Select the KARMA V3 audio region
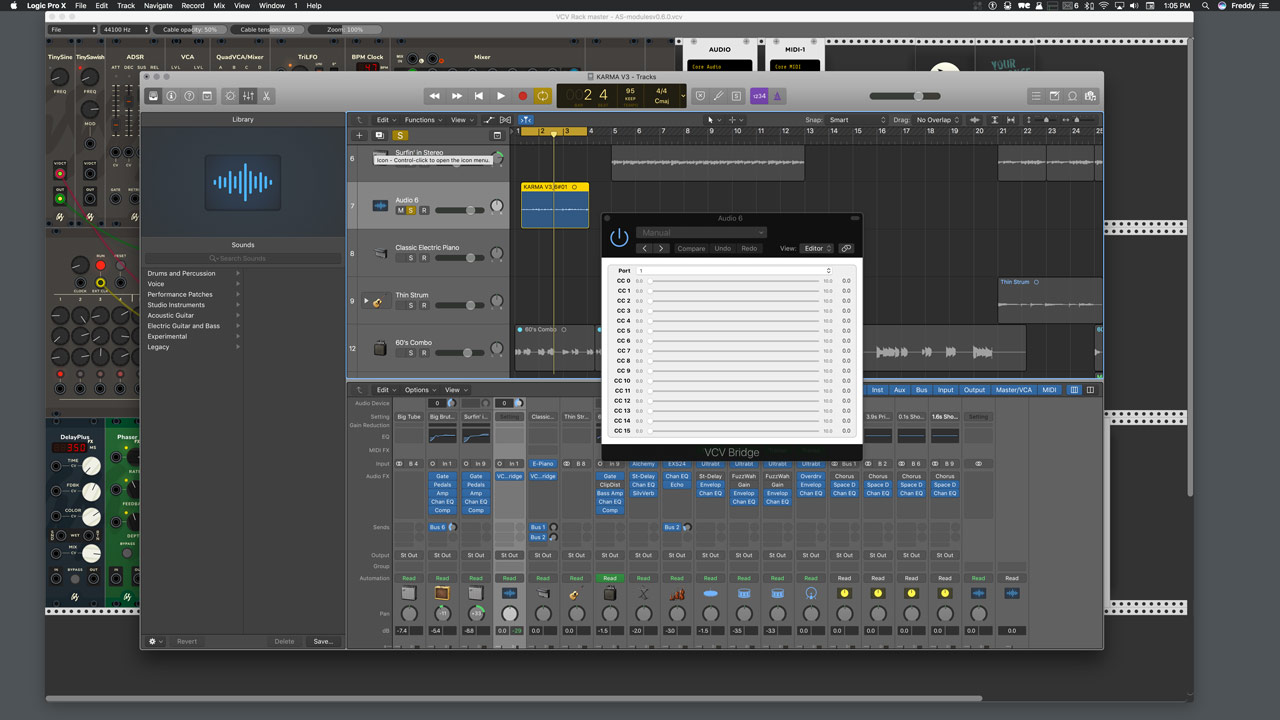The width and height of the screenshot is (1280, 720). 555,204
